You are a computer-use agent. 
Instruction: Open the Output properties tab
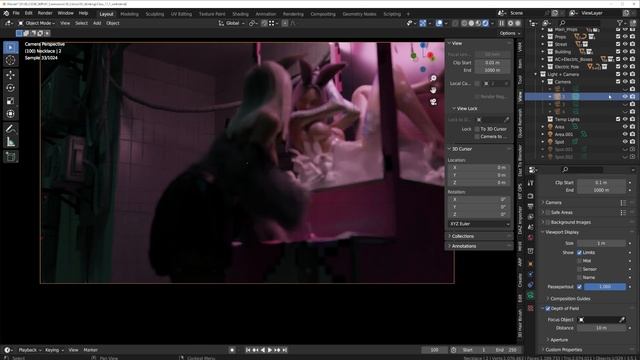coord(531,207)
